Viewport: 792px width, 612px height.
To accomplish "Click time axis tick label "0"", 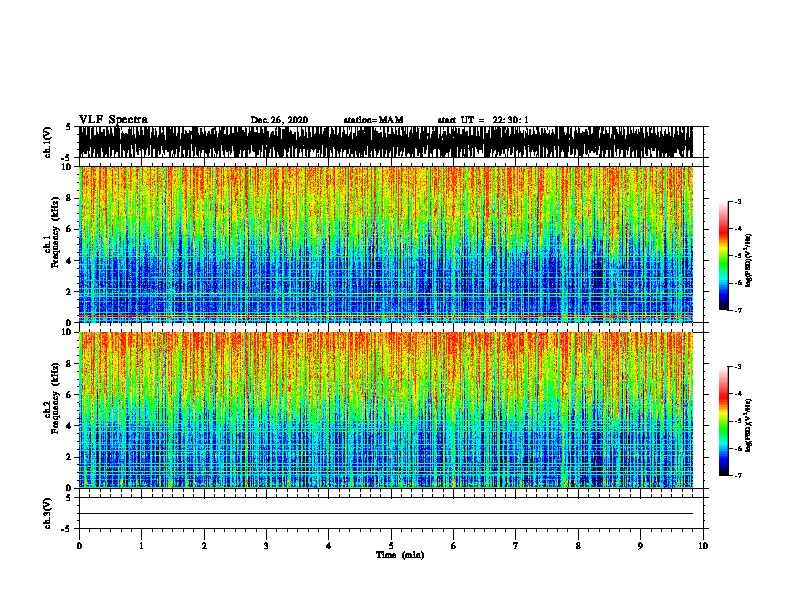I will [79, 545].
